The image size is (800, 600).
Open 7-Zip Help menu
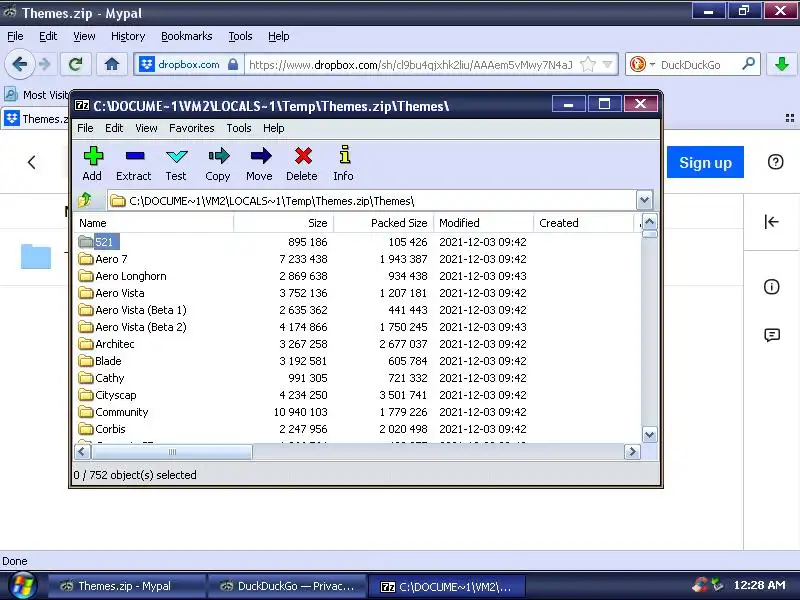(x=273, y=128)
